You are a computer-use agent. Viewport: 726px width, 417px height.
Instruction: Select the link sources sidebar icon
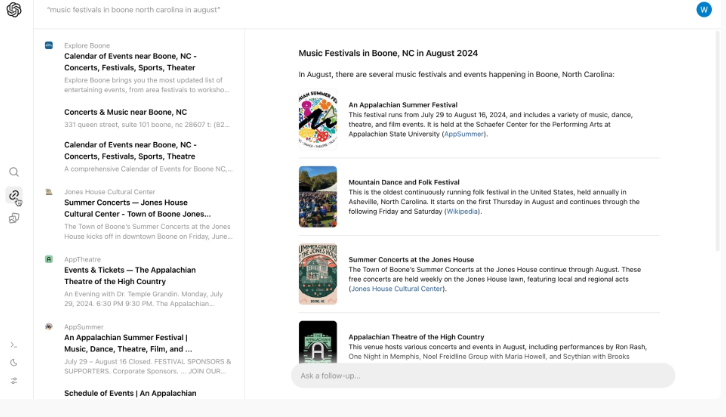(14, 195)
